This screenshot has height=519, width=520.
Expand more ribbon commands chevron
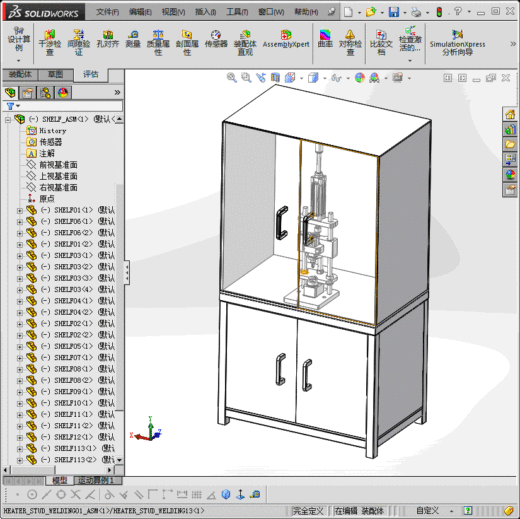point(513,44)
